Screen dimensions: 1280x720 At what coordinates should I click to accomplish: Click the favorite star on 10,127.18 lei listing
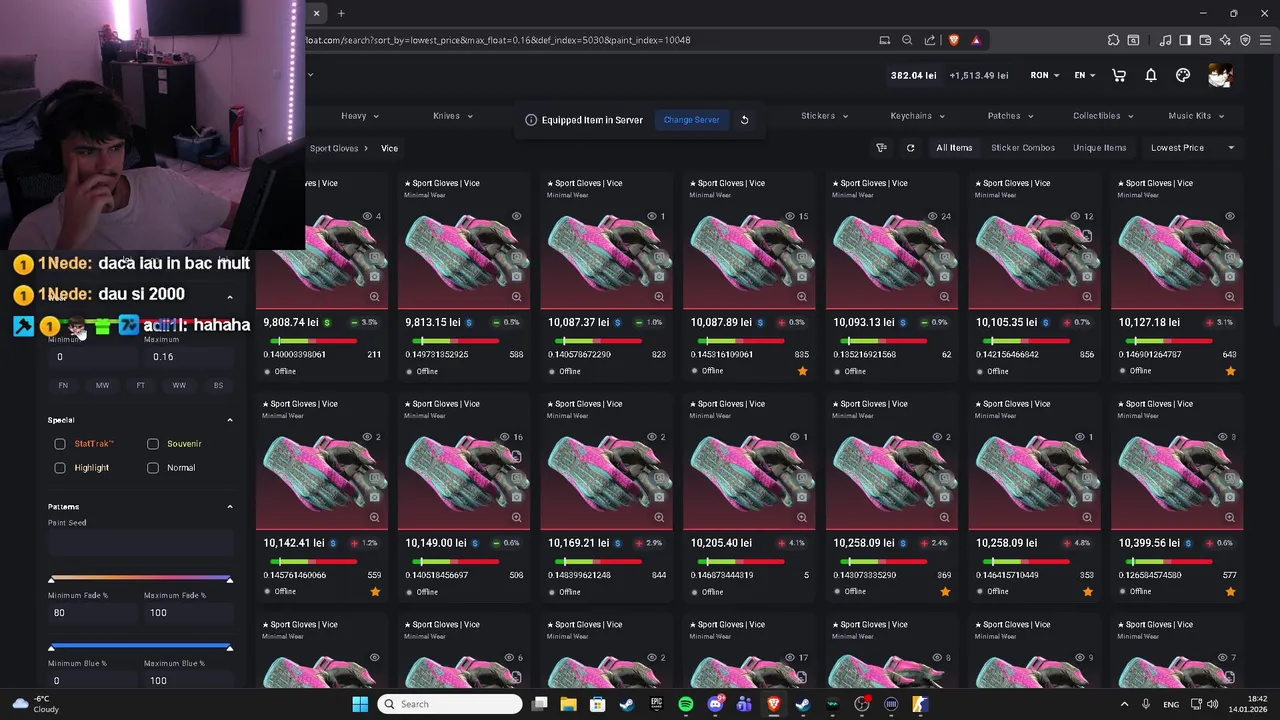point(1230,371)
